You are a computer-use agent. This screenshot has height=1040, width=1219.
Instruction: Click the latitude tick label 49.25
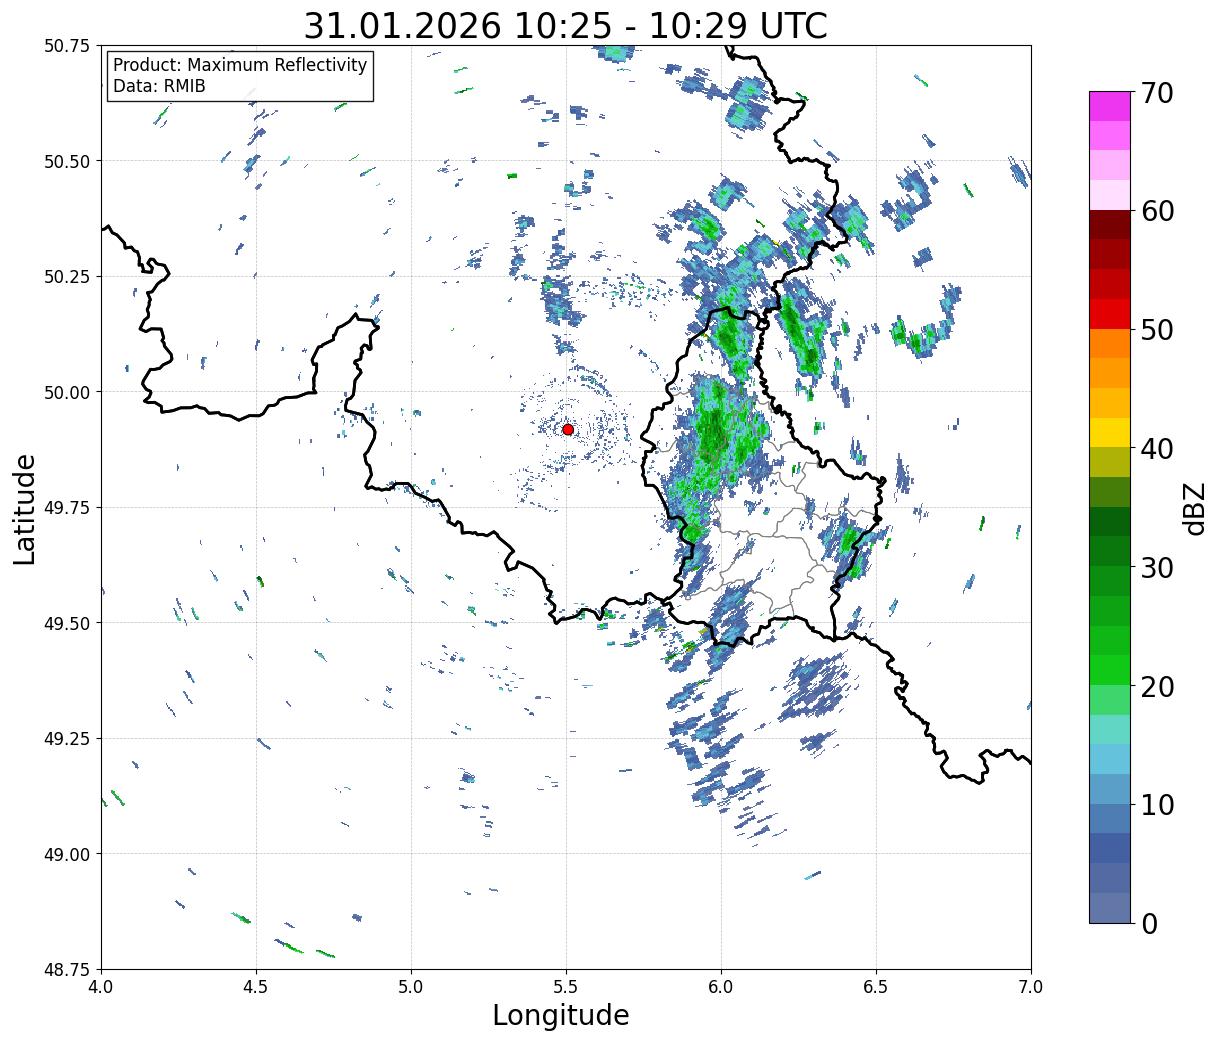[68, 739]
